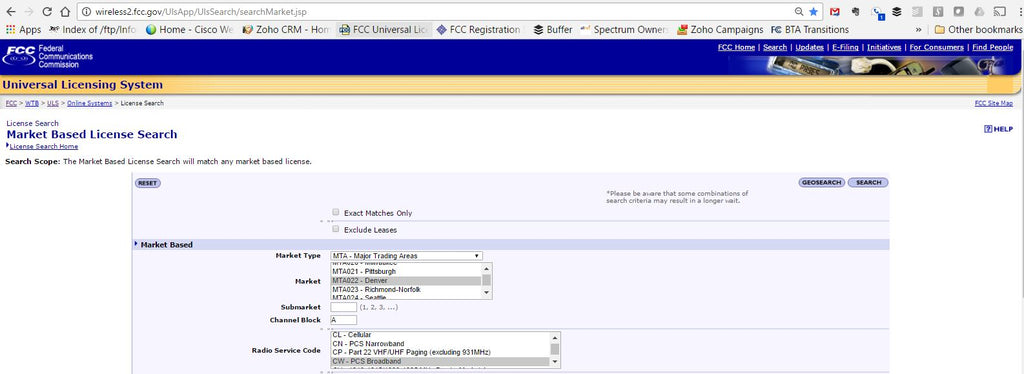1024x374 pixels.
Task: Open FCC Registration bookmark
Action: (x=479, y=29)
